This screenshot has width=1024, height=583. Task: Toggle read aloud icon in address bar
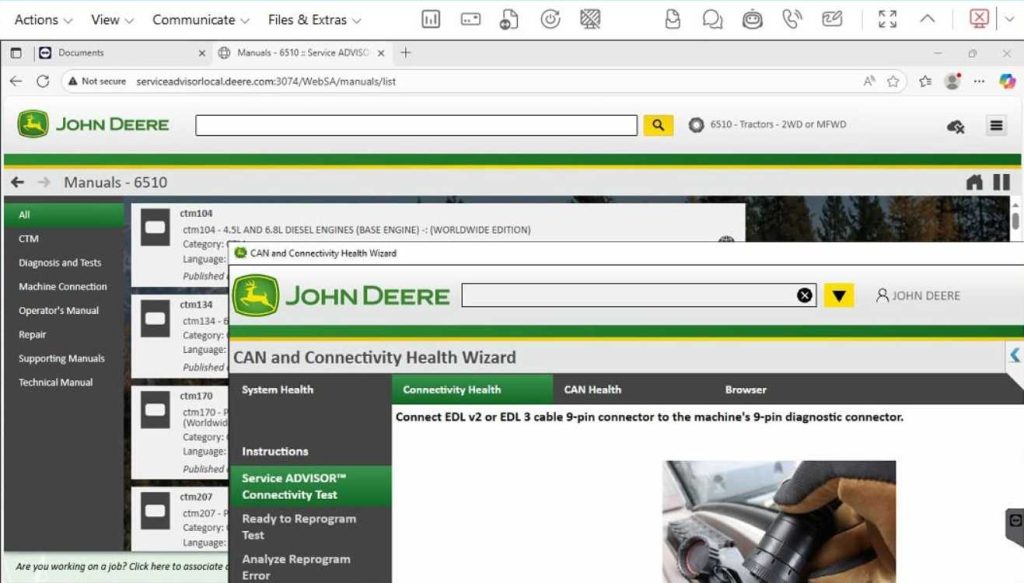coord(869,82)
